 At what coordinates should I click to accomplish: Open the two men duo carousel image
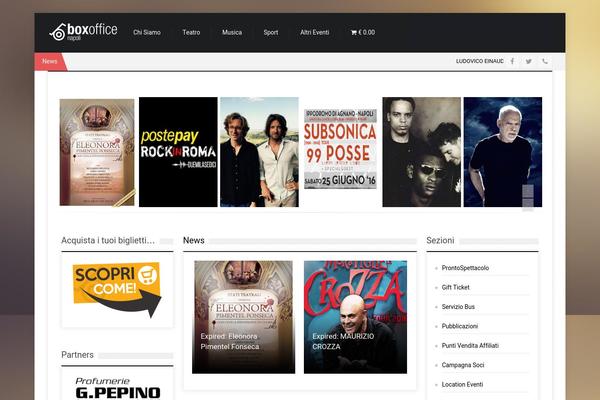tap(259, 152)
